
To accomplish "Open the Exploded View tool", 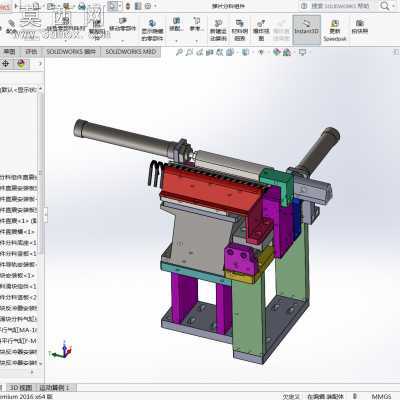I will [261, 30].
